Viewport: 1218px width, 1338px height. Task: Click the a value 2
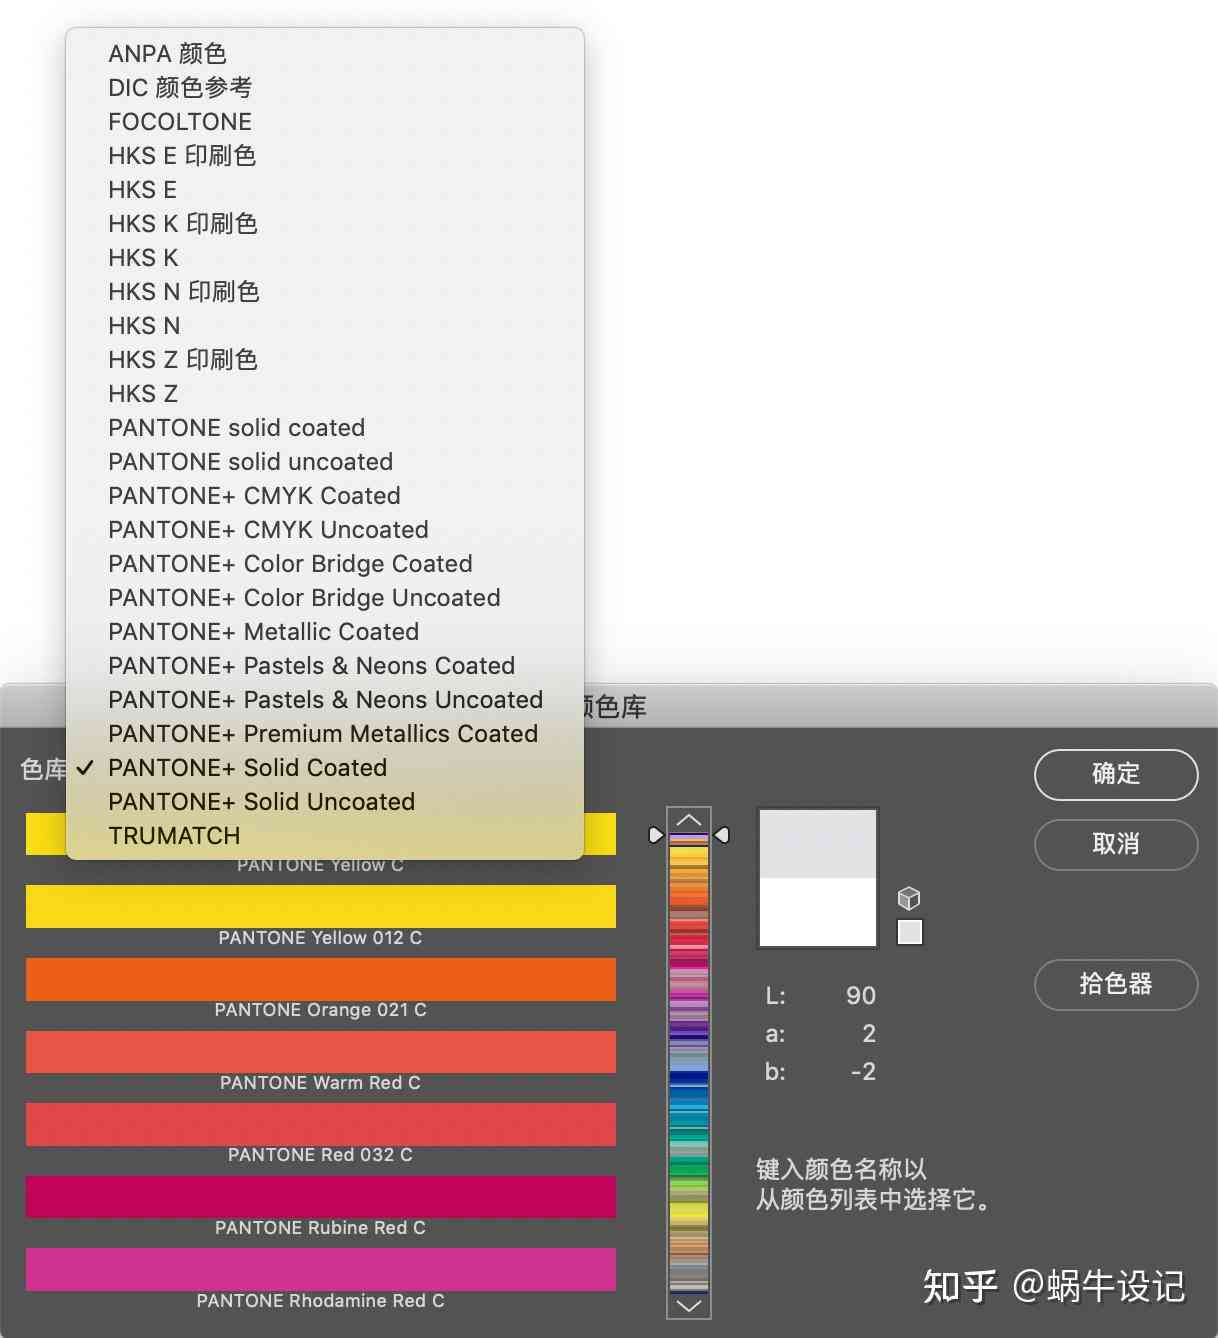pyautogui.click(x=868, y=1033)
